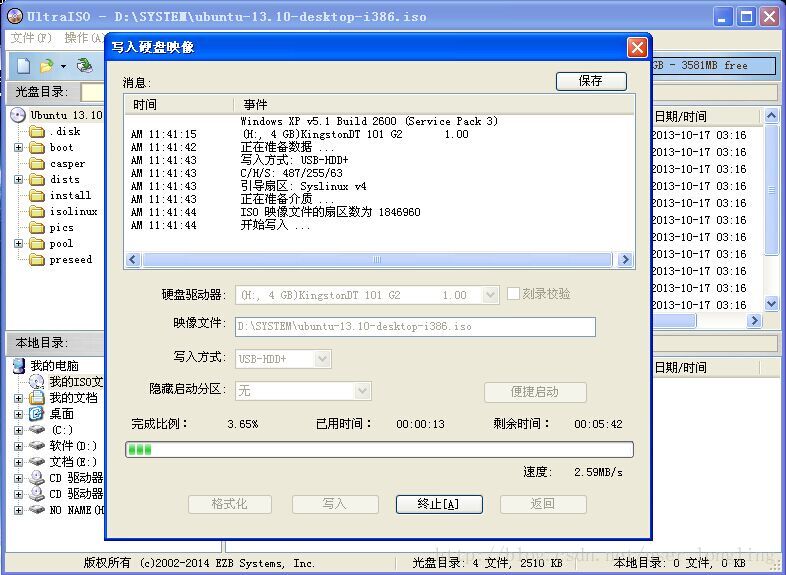Select the preseed folder icon
The height and width of the screenshot is (575, 786).
tap(37, 260)
